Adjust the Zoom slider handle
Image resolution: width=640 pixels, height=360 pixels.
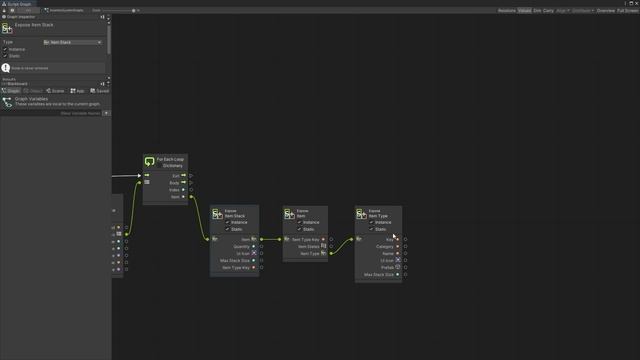tap(133, 10)
